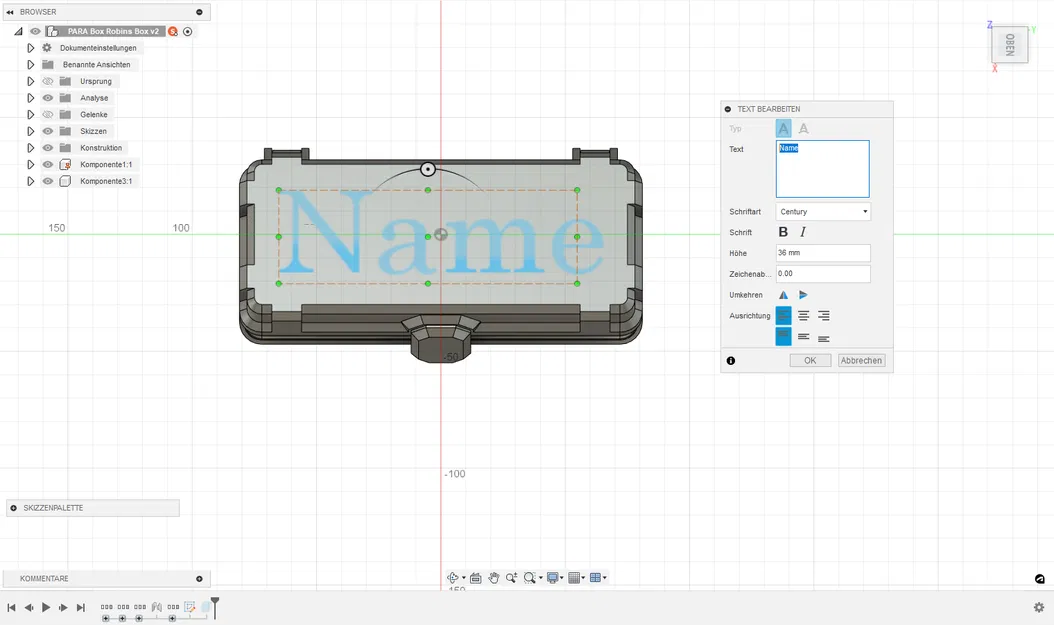
Task: Collapse the Text Bearbeiten dialog
Action: (x=728, y=109)
